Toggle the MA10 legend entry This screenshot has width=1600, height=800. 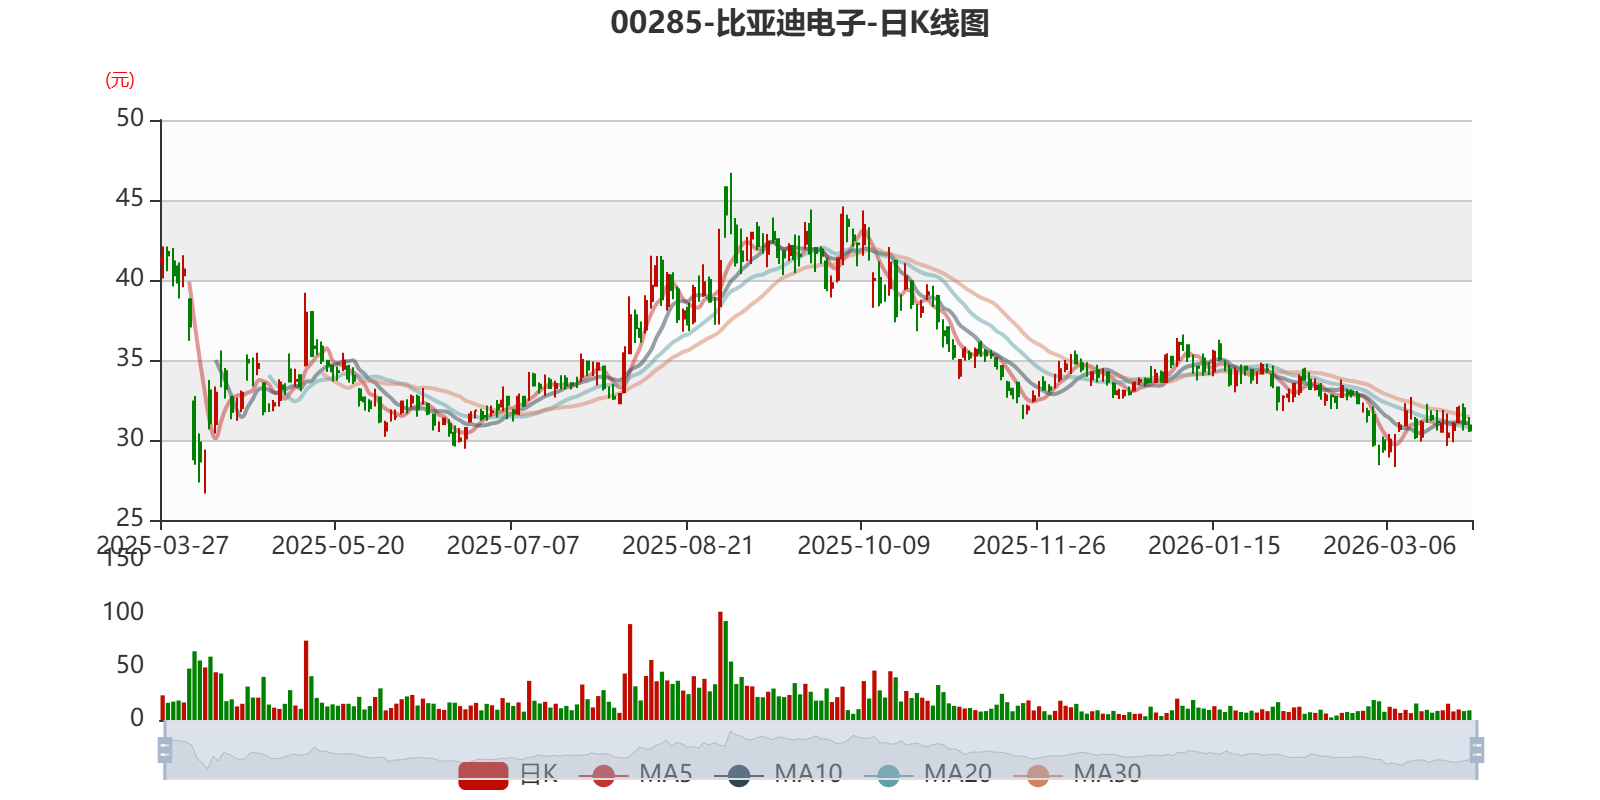(x=779, y=774)
